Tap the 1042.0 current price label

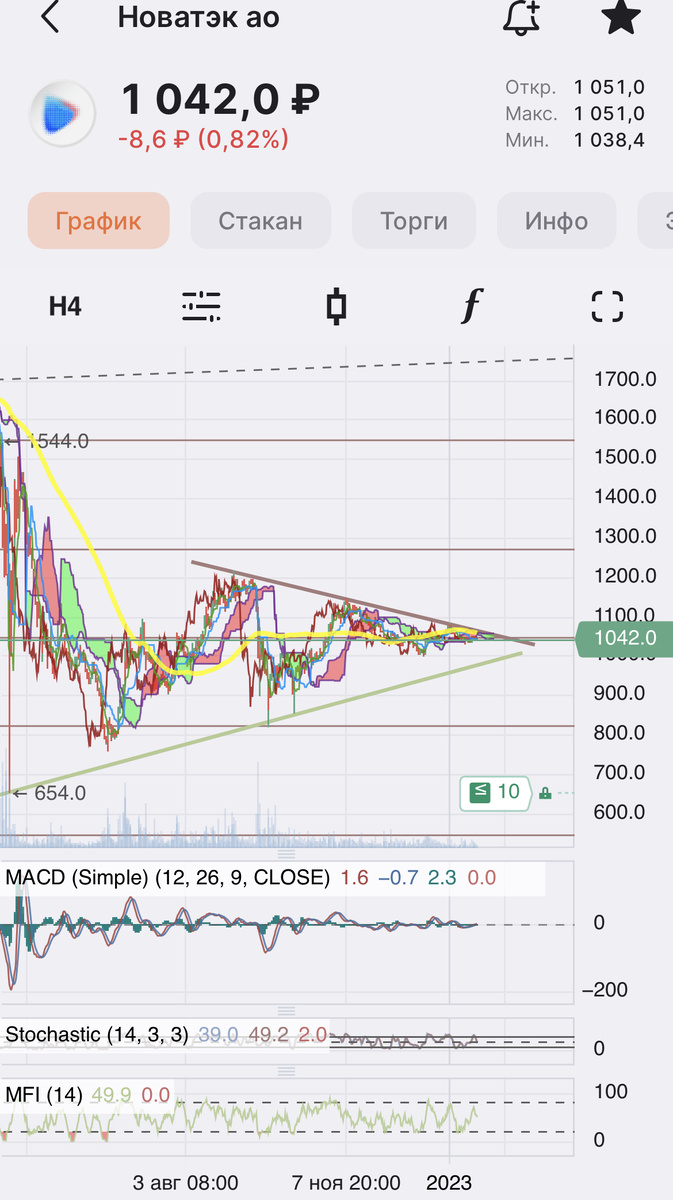tap(623, 639)
